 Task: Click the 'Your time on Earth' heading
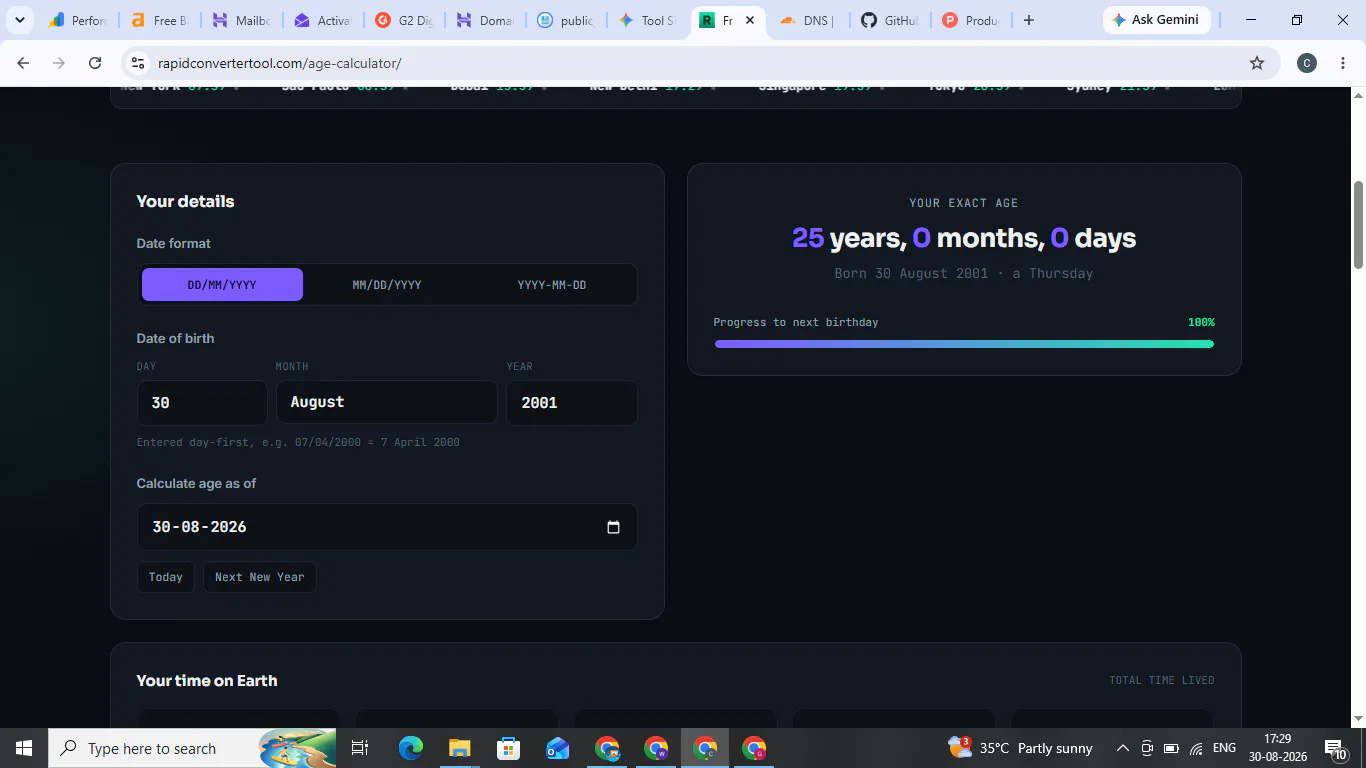(207, 680)
